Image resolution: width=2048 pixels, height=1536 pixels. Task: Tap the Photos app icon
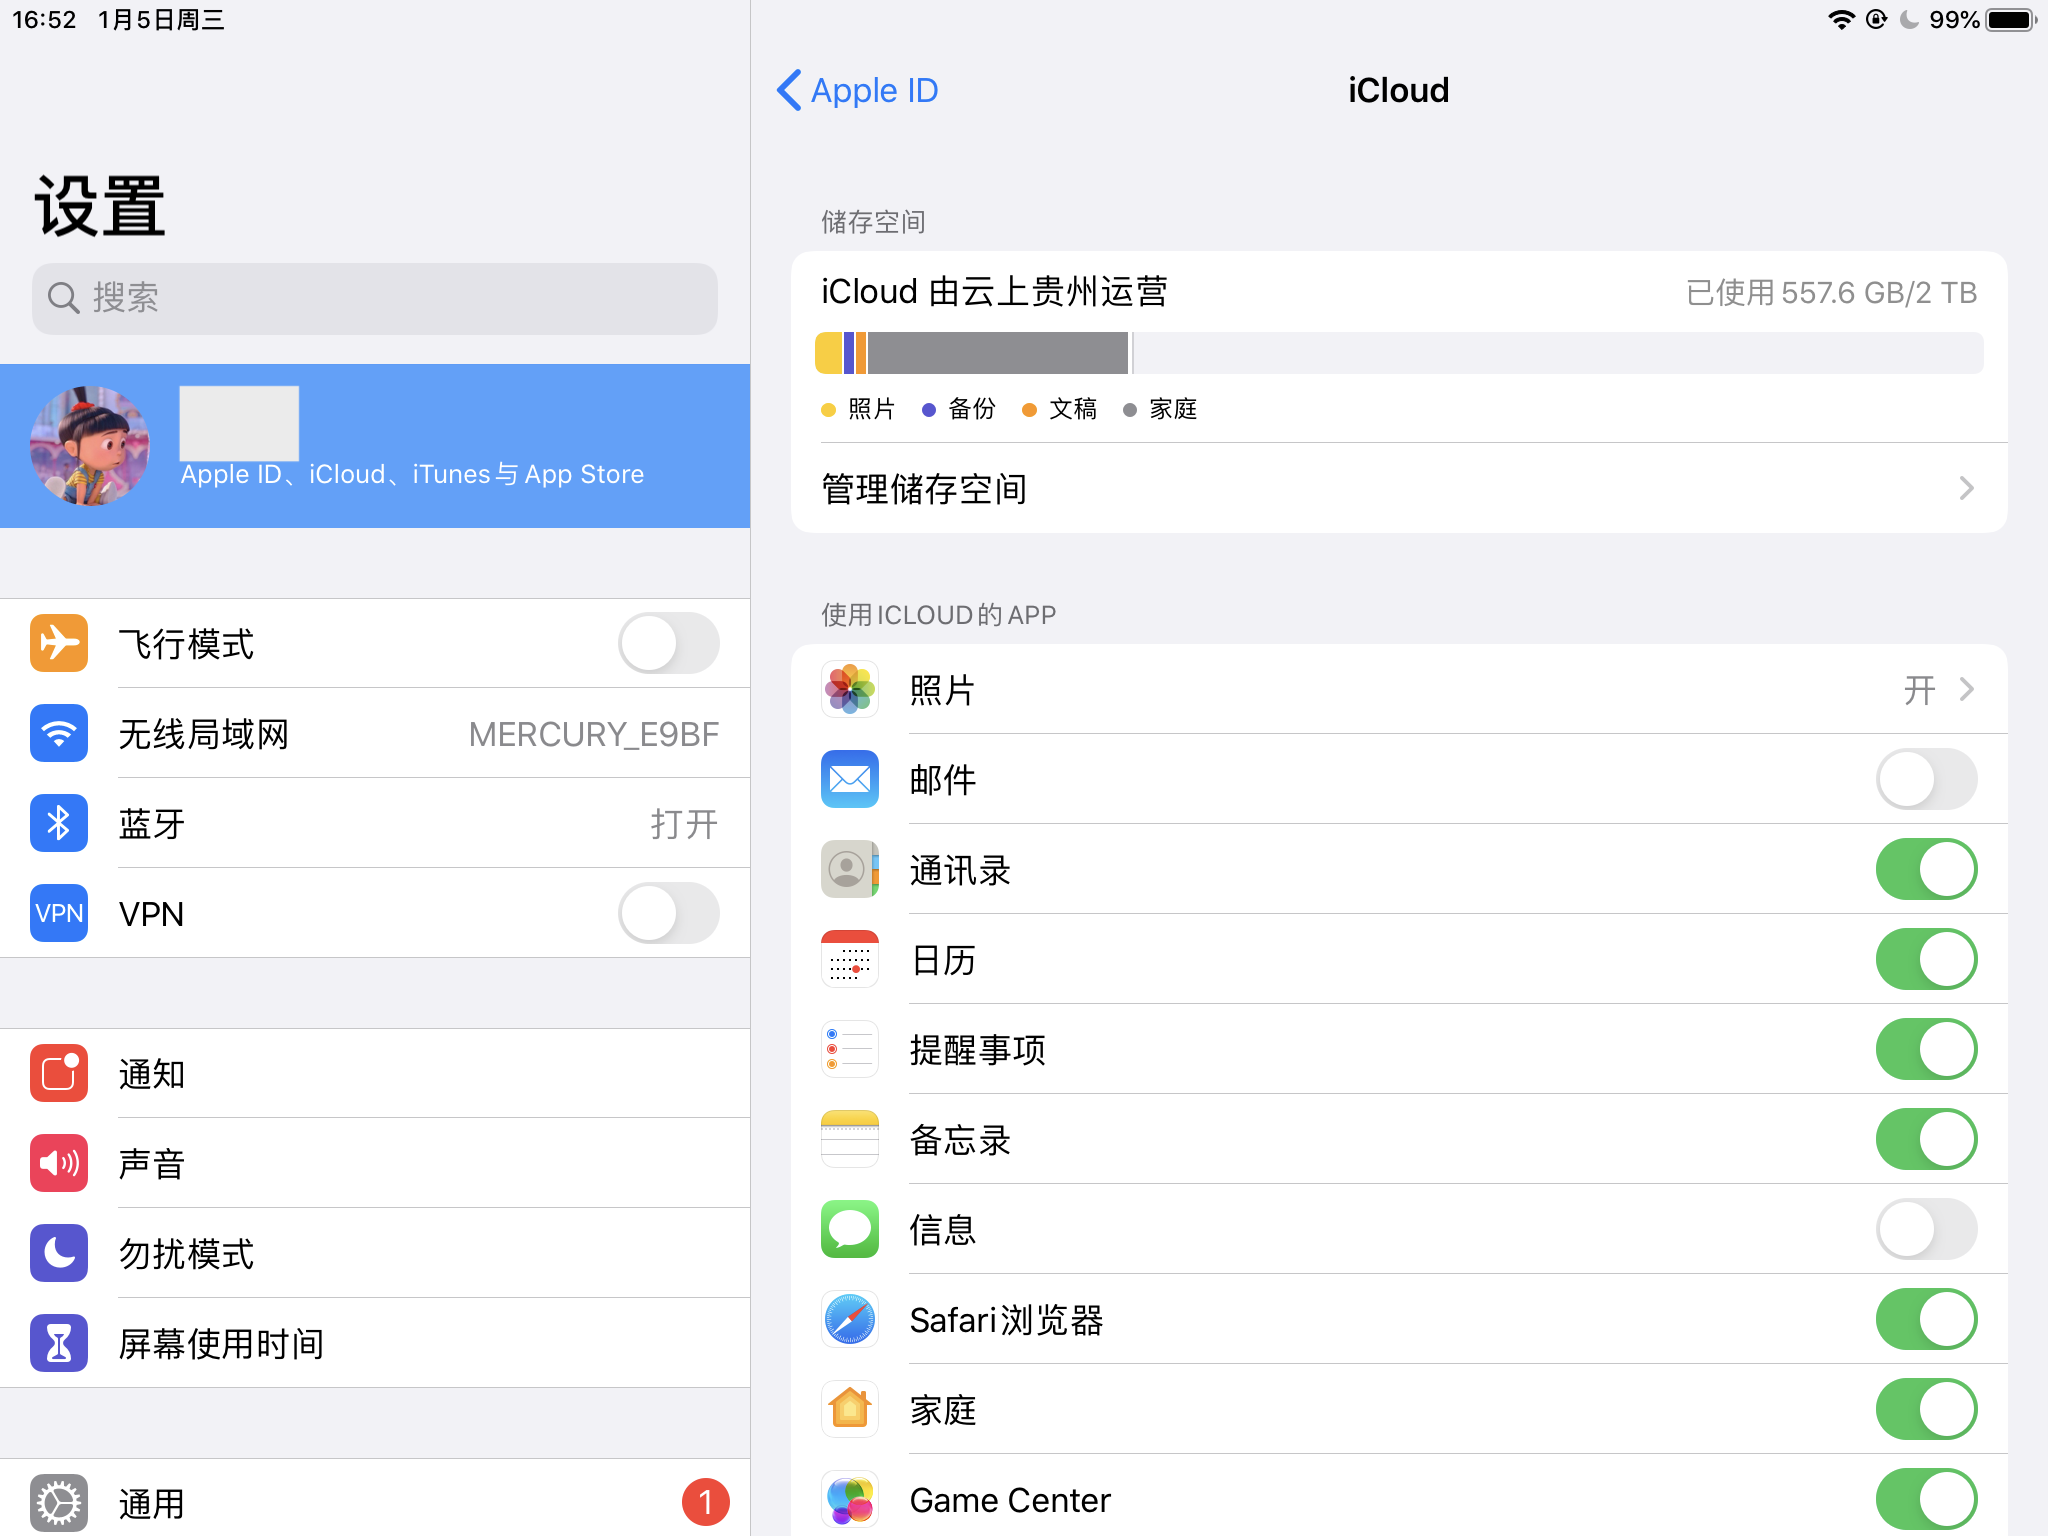(x=850, y=689)
